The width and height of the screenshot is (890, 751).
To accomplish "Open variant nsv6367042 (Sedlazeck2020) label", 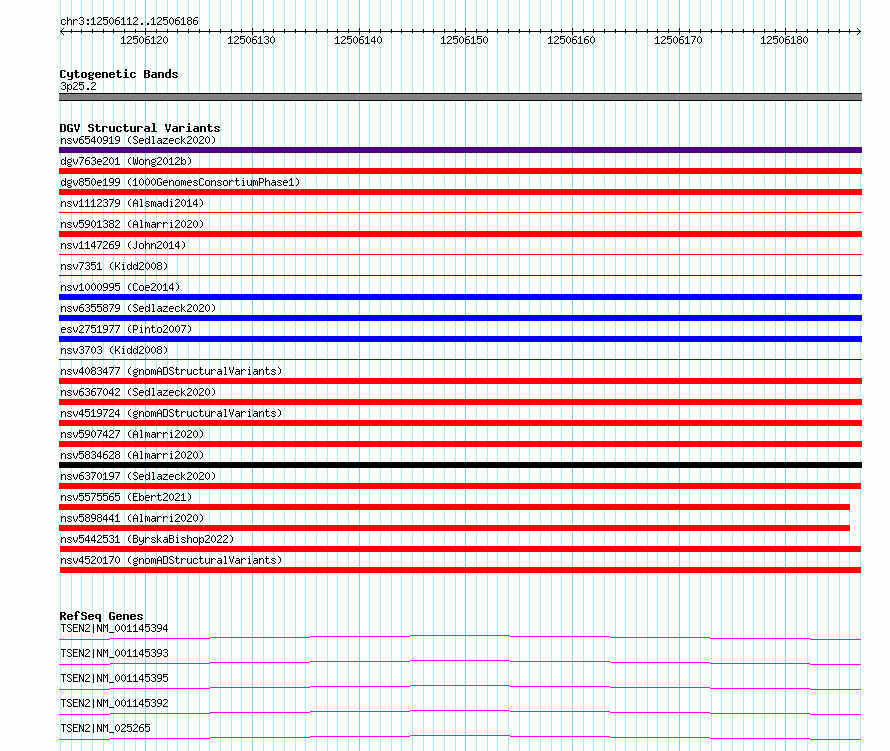I will tap(138, 392).
